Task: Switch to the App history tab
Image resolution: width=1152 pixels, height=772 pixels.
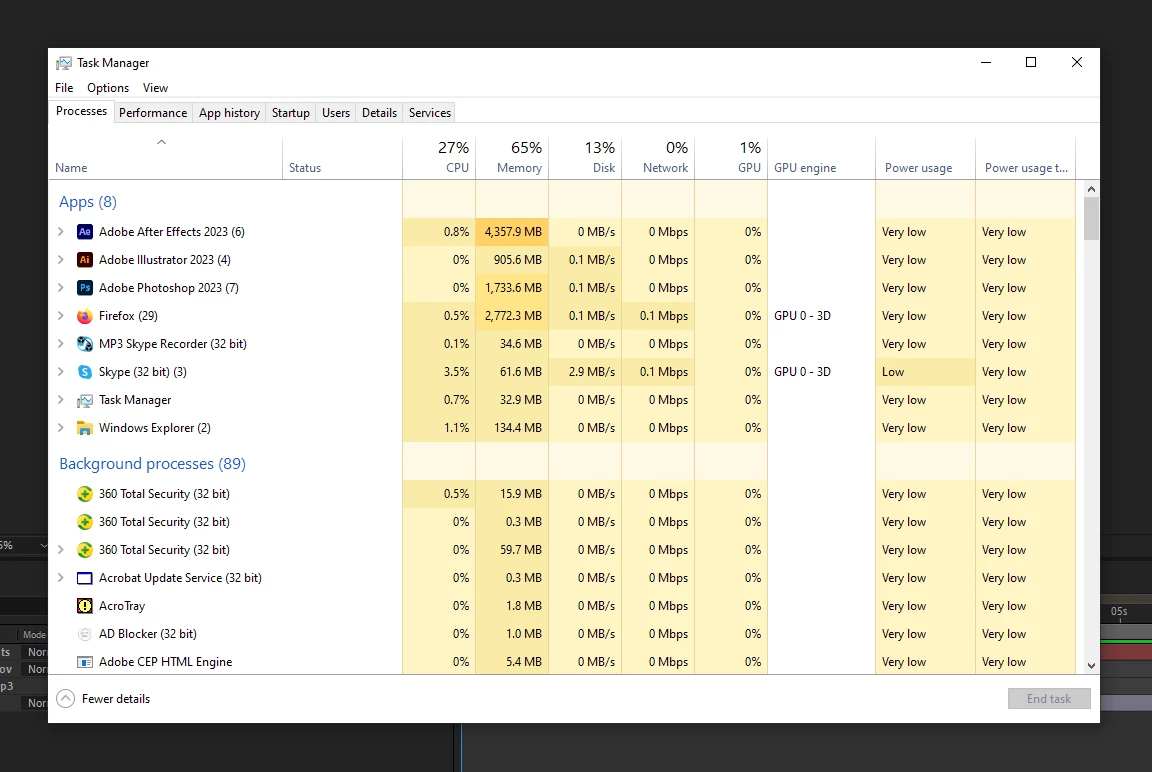Action: [229, 113]
